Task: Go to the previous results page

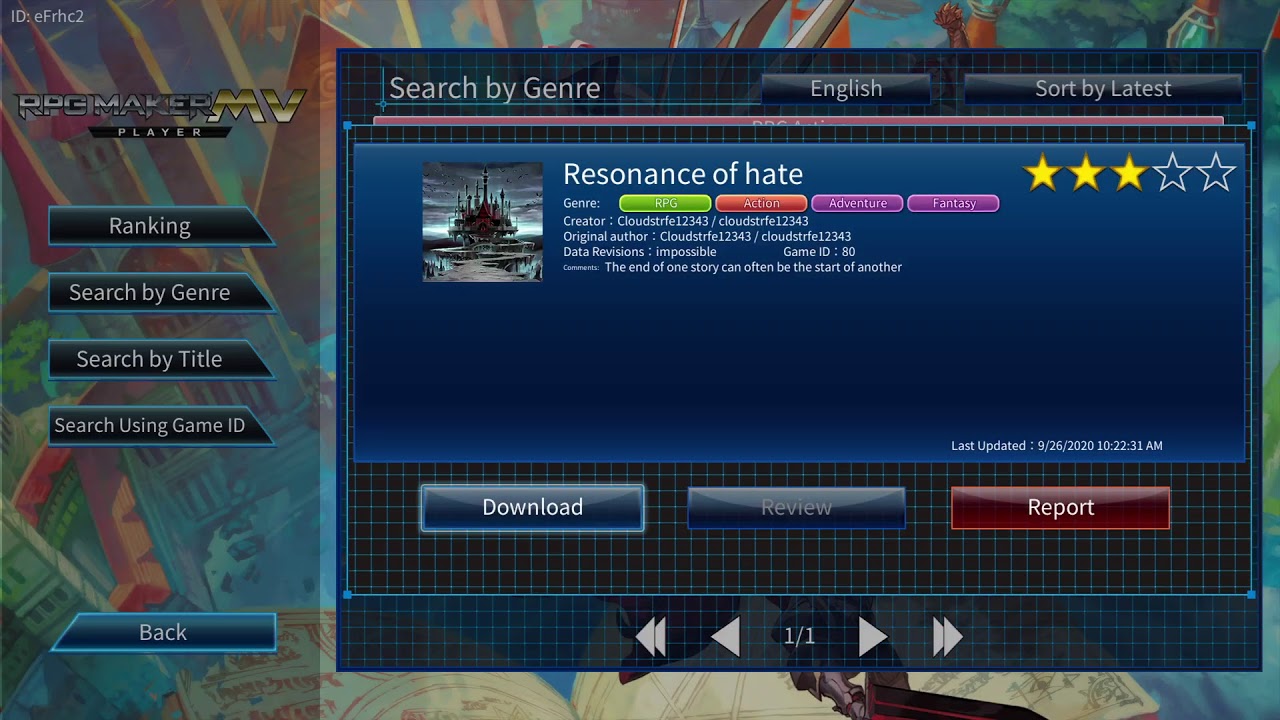Action: 726,636
